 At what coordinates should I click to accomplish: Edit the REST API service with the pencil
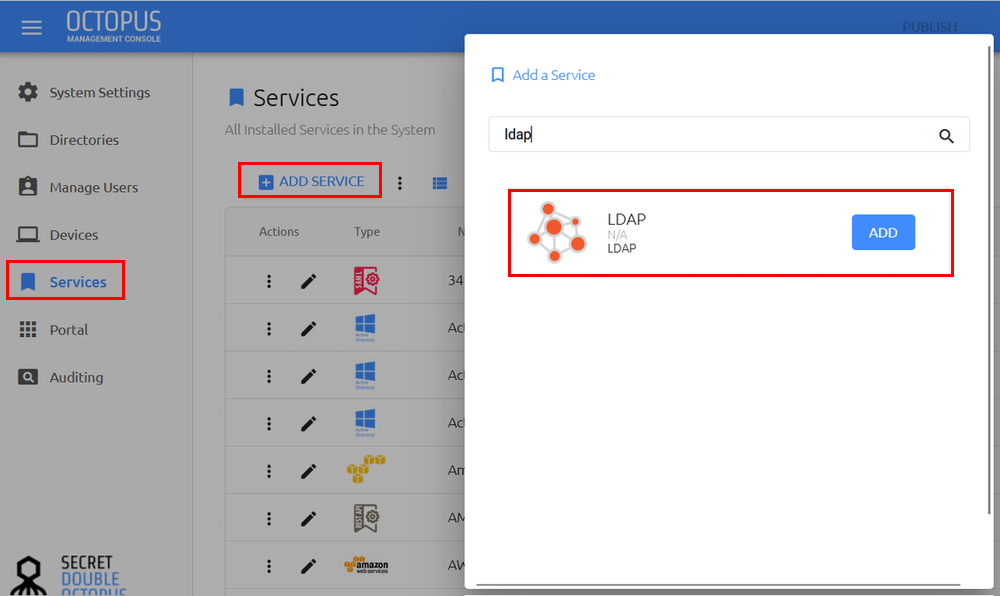tap(309, 518)
